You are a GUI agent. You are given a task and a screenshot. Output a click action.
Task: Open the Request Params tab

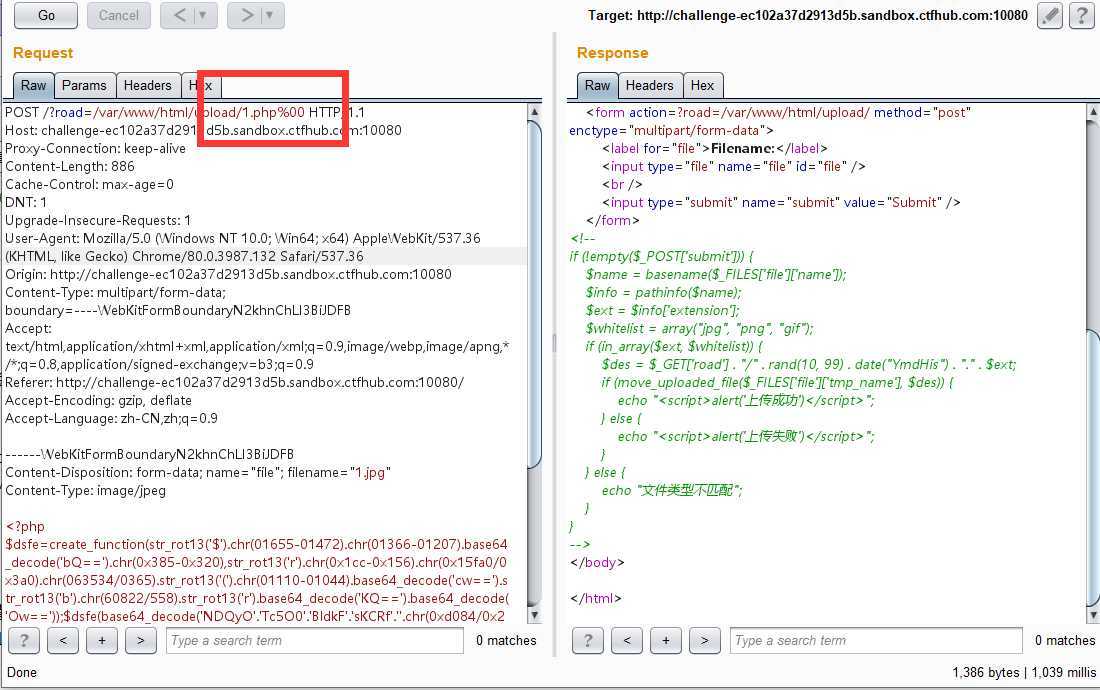pos(84,86)
